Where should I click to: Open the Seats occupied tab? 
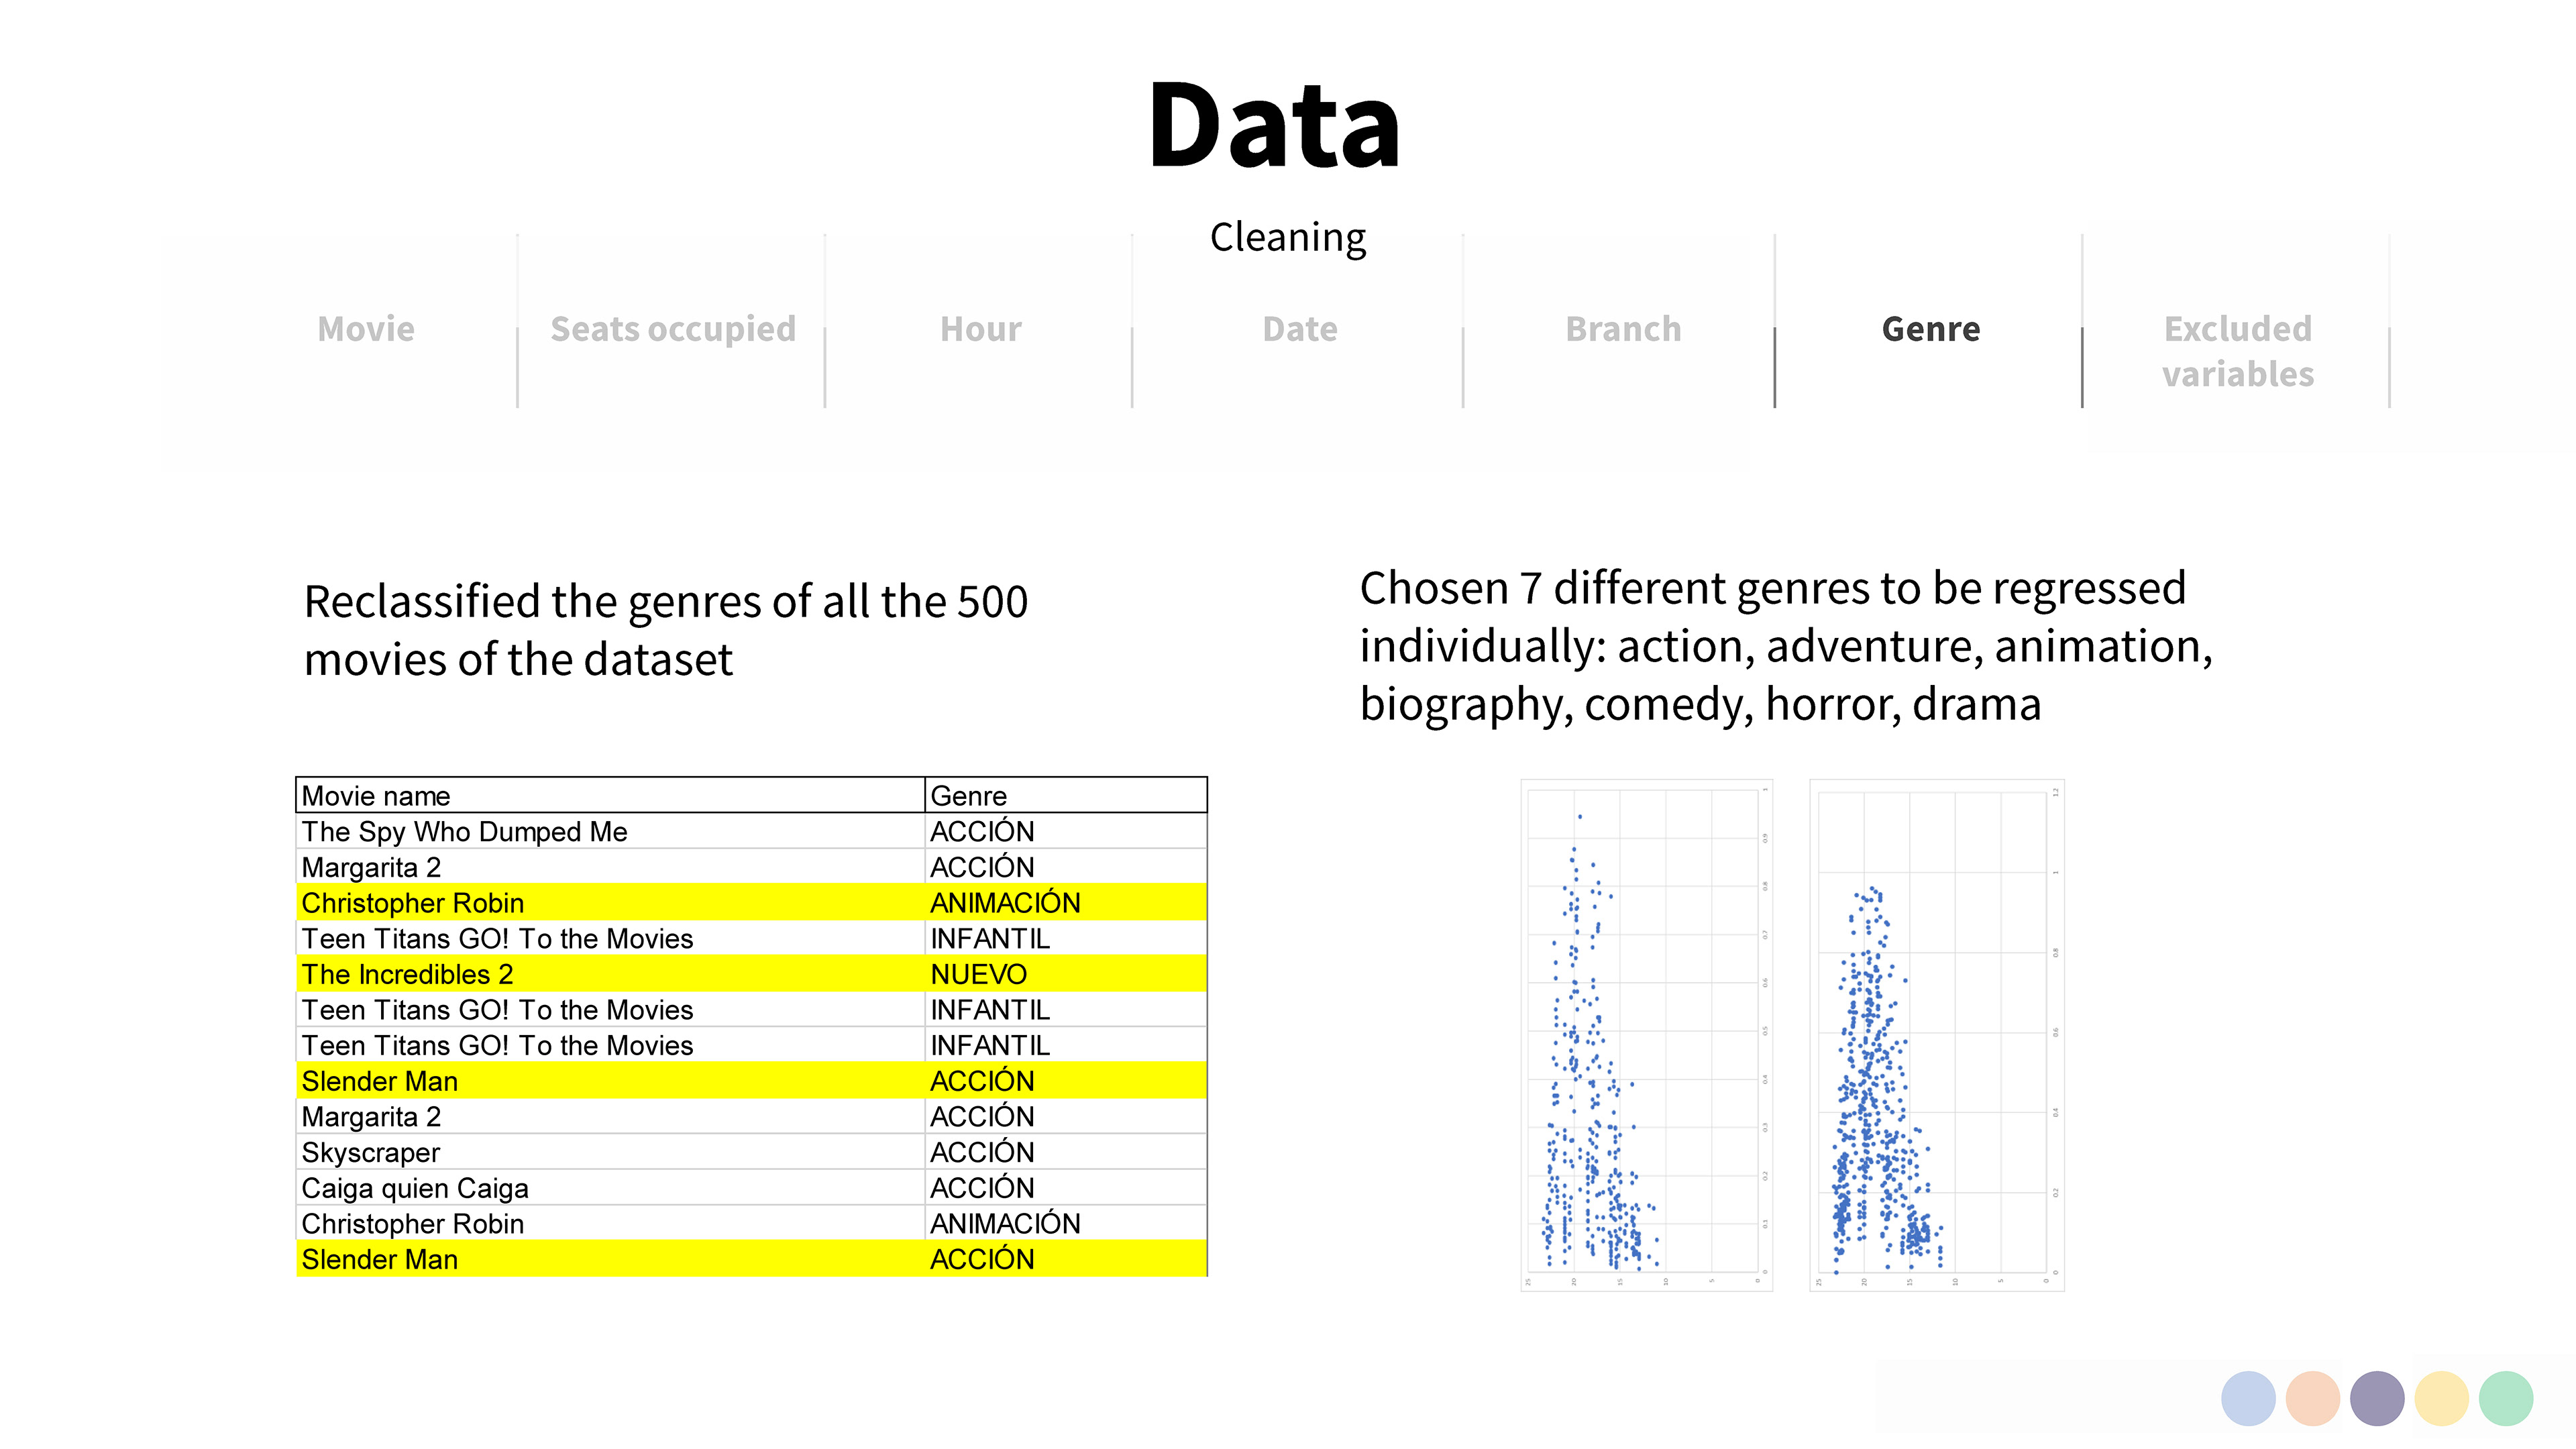coord(673,329)
